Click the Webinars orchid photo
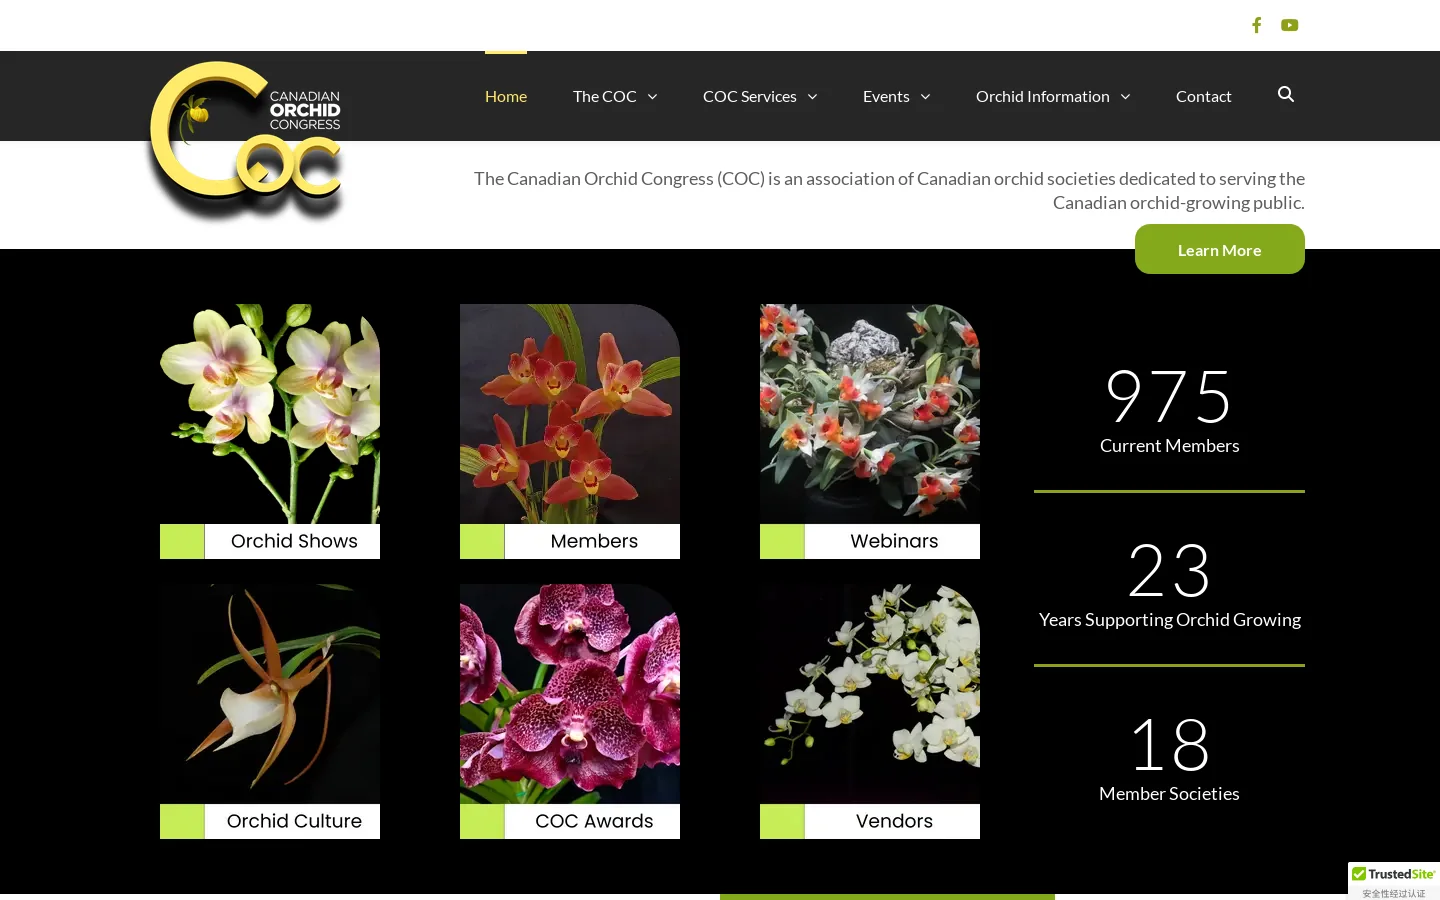Screen dimensions: 1440x900 point(870,414)
